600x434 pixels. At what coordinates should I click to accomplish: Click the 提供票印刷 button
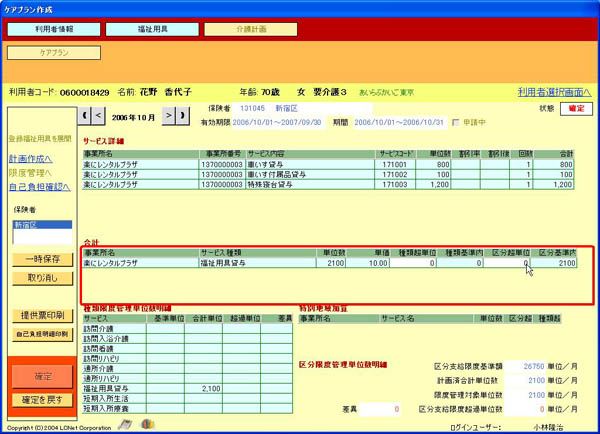[42, 315]
